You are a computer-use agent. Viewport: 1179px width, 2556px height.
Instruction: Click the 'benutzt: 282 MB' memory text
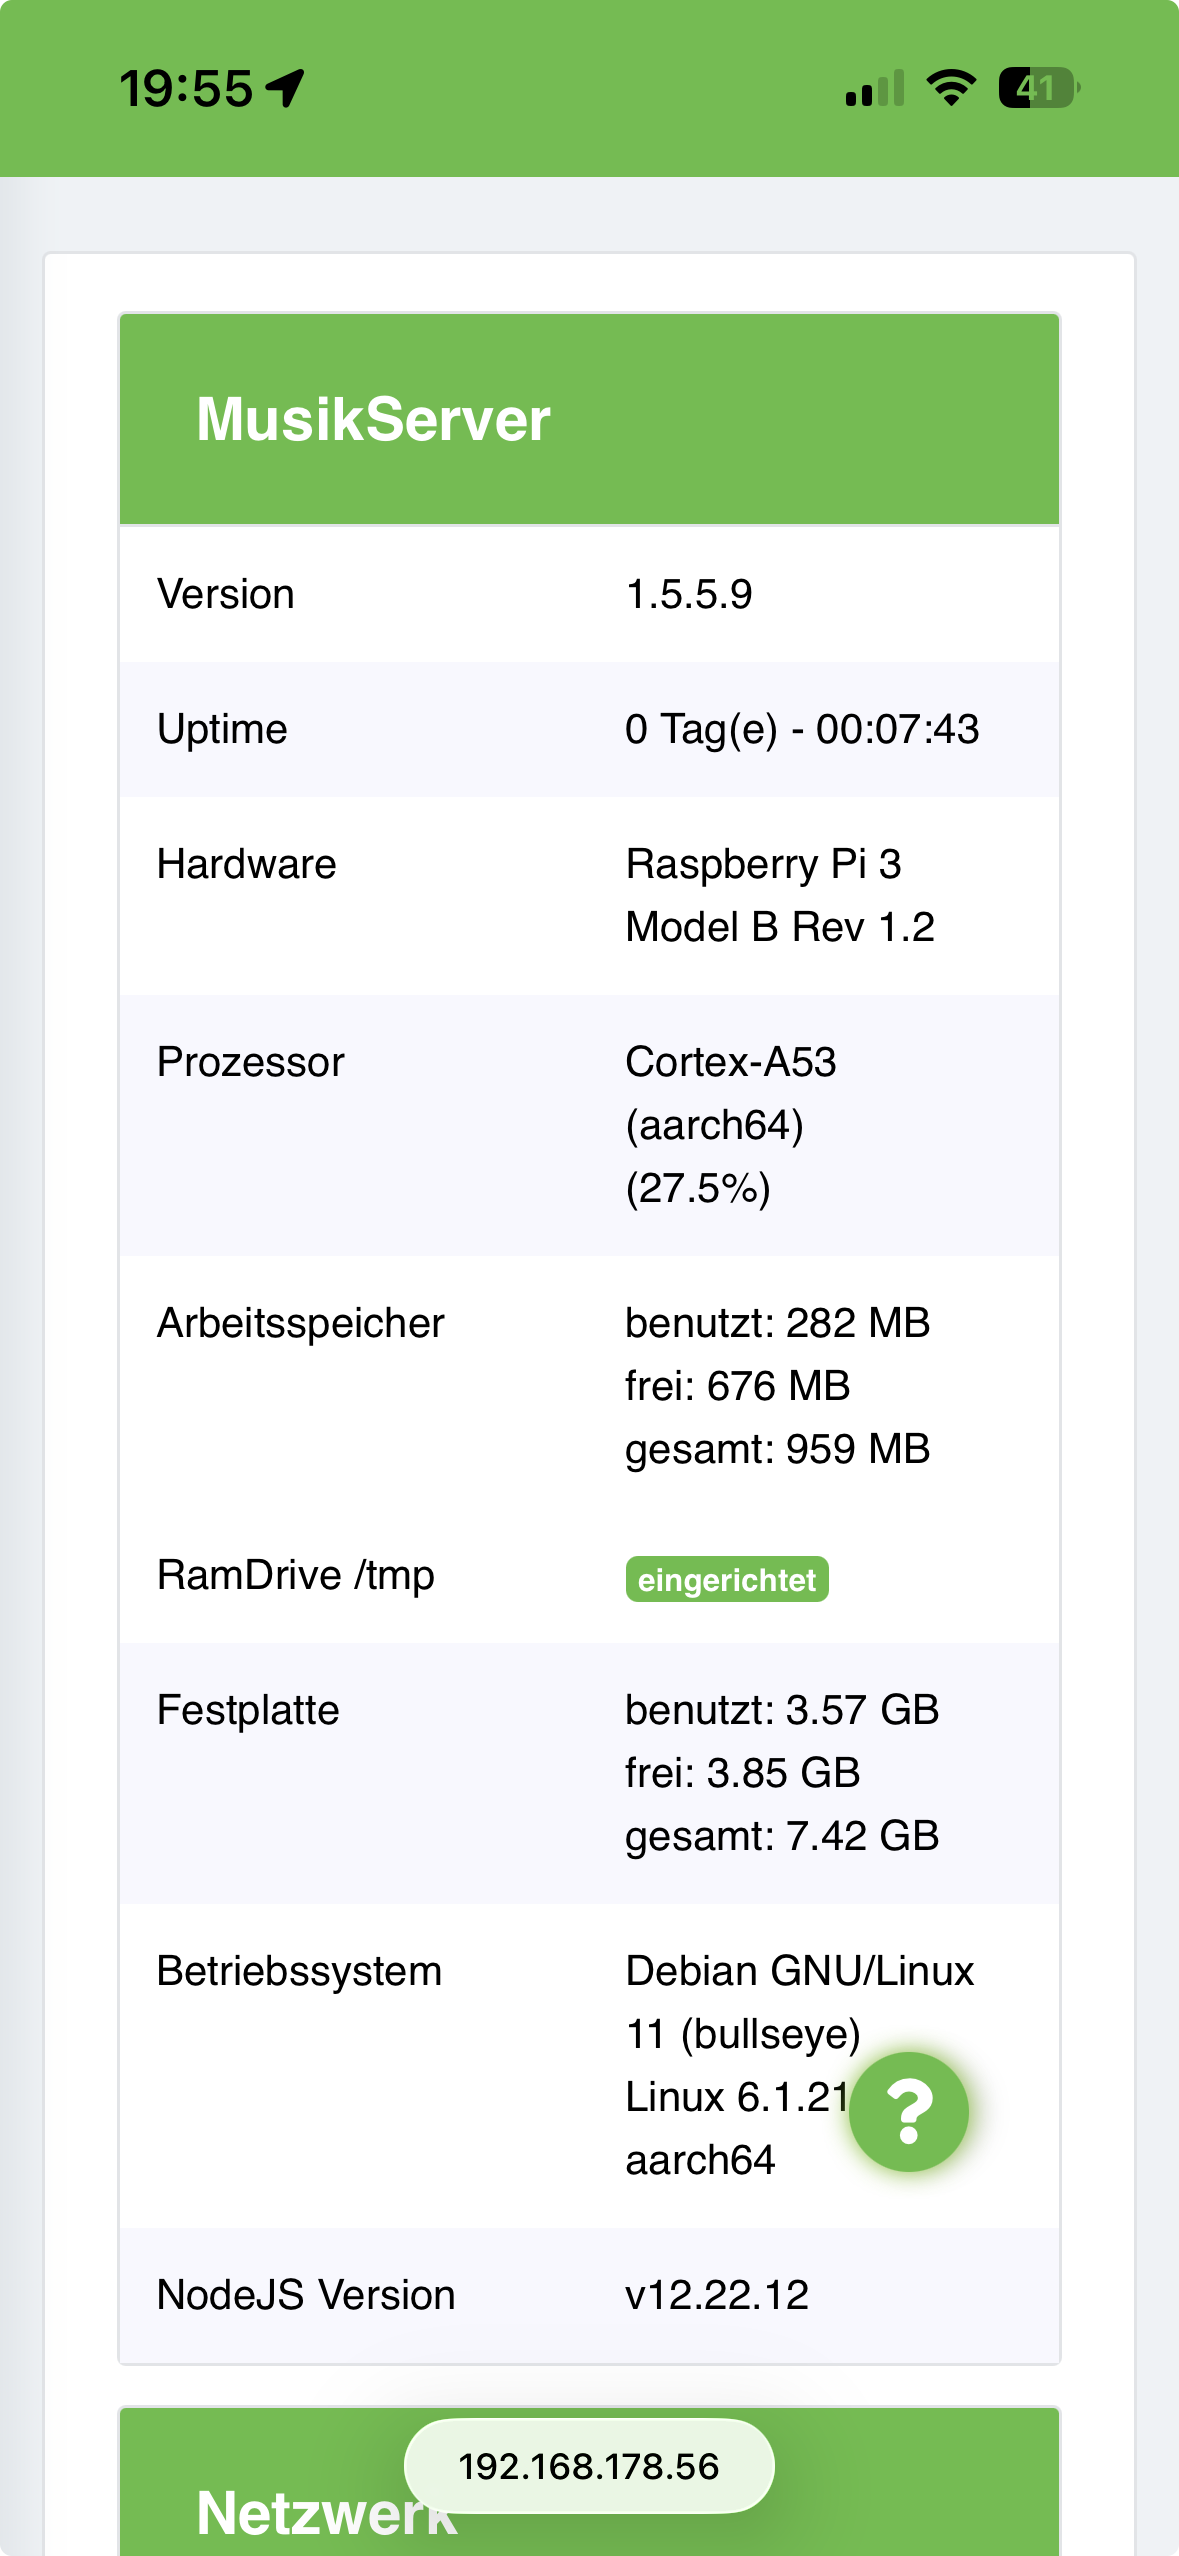point(777,1323)
